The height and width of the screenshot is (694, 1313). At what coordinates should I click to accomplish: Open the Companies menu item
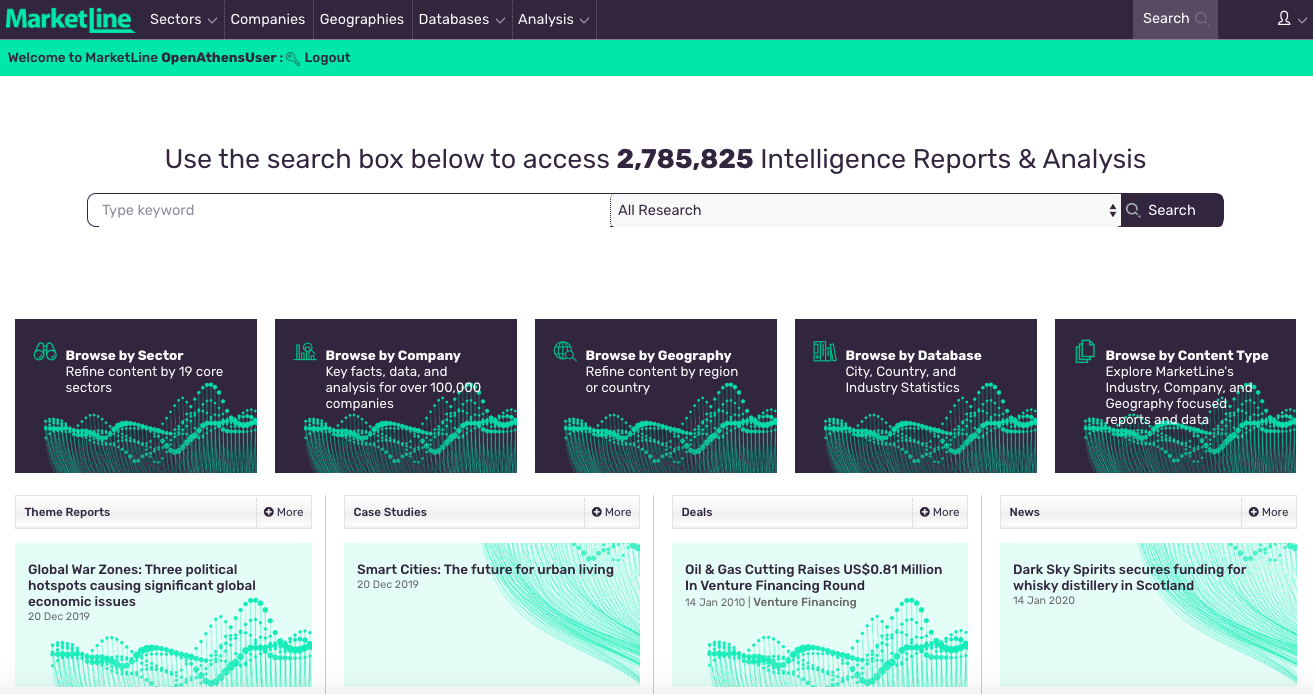(x=267, y=19)
